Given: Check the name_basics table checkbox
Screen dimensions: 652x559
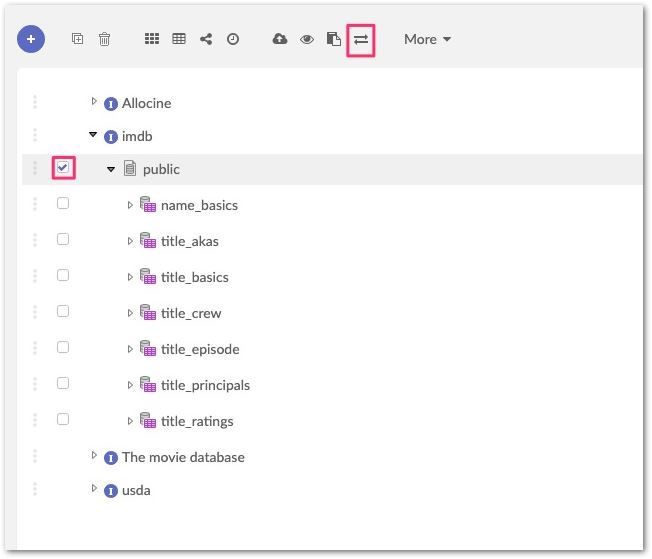Looking at the screenshot, I should 63,204.
